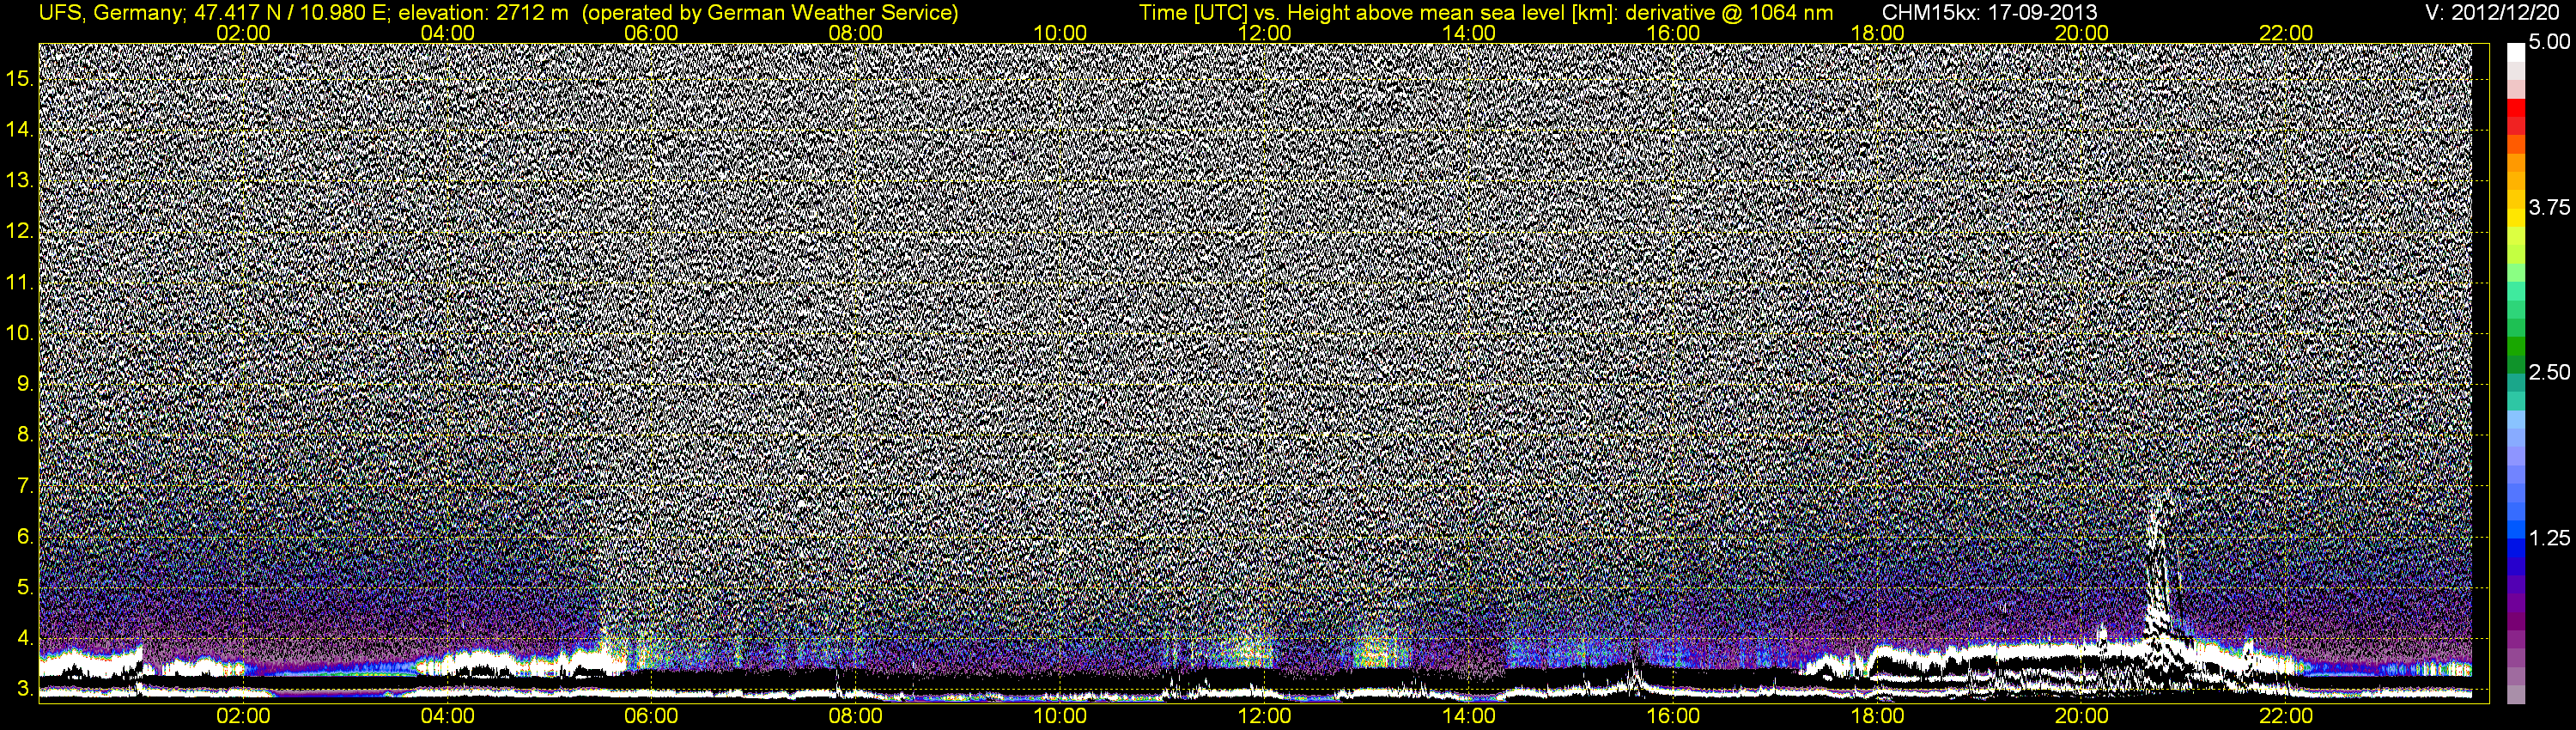2576x730 pixels.
Task: Click the height axis label '13.'
Action: [x=20, y=181]
